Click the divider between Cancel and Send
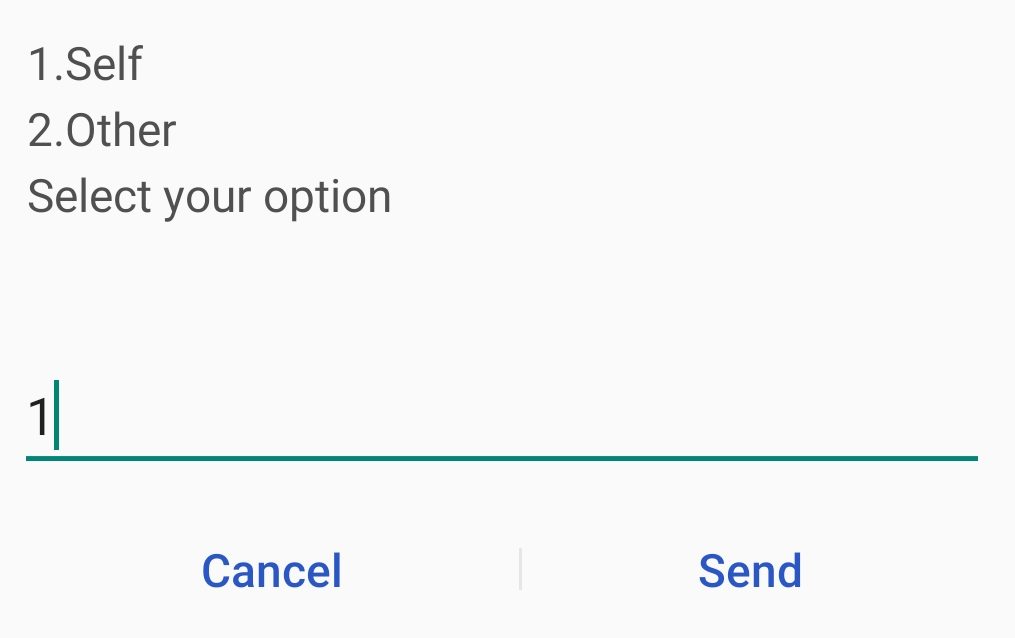Image resolution: width=1015 pixels, height=638 pixels. (x=520, y=569)
